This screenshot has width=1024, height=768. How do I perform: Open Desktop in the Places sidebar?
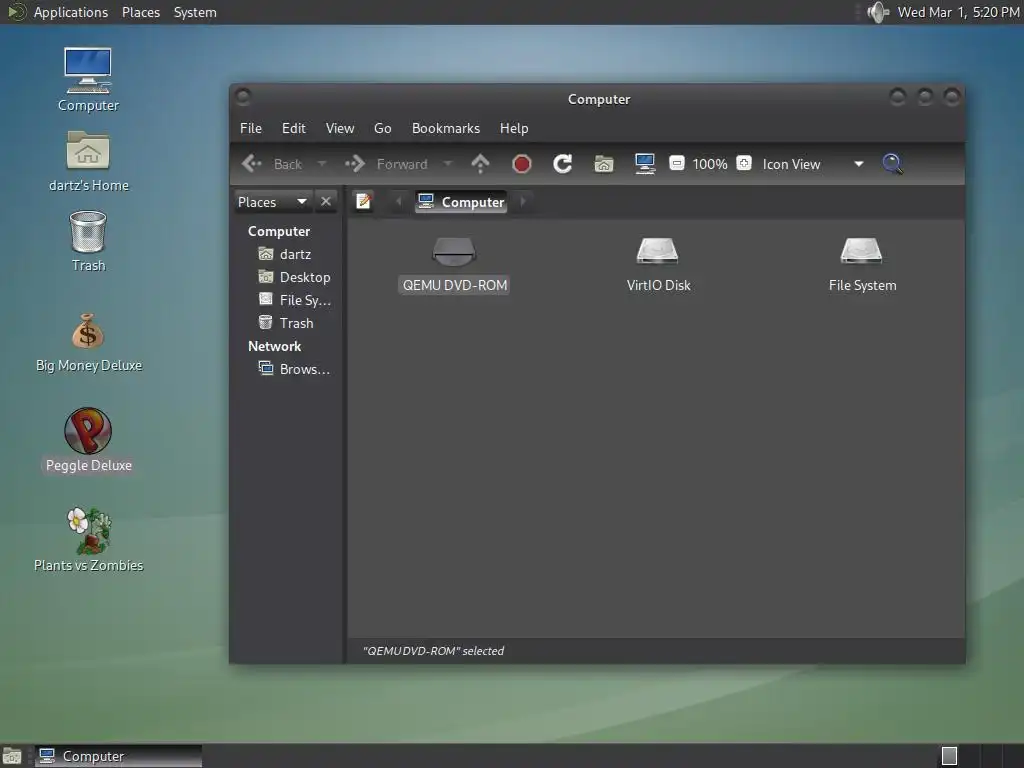295,277
